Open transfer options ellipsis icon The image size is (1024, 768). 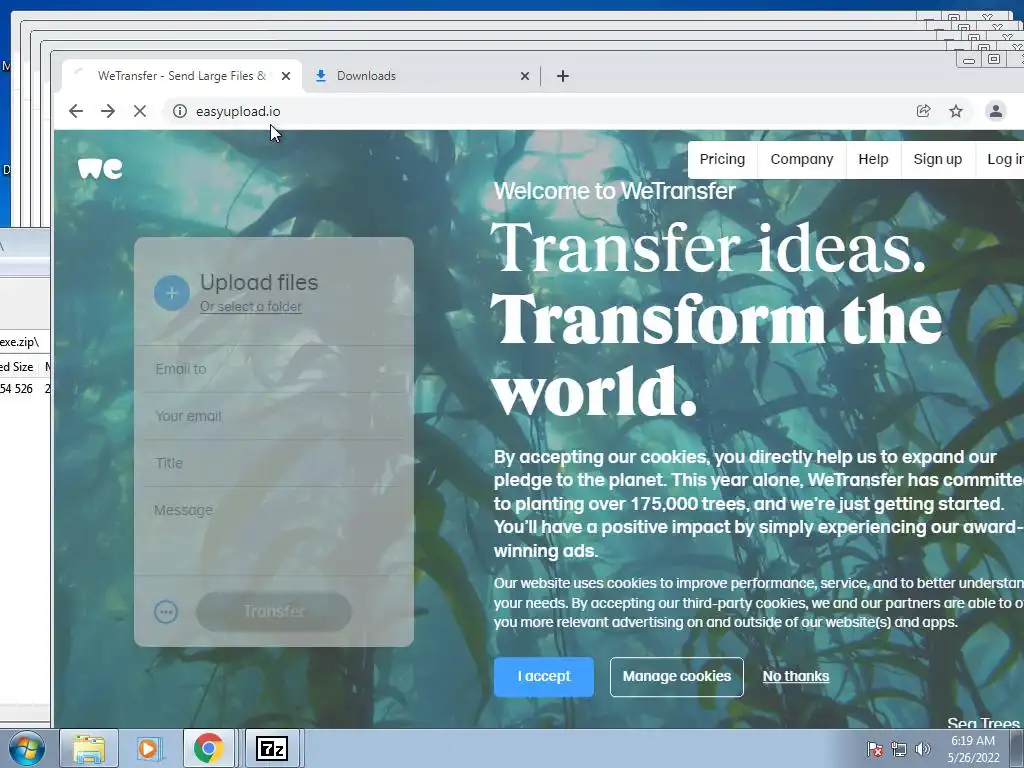(x=166, y=612)
